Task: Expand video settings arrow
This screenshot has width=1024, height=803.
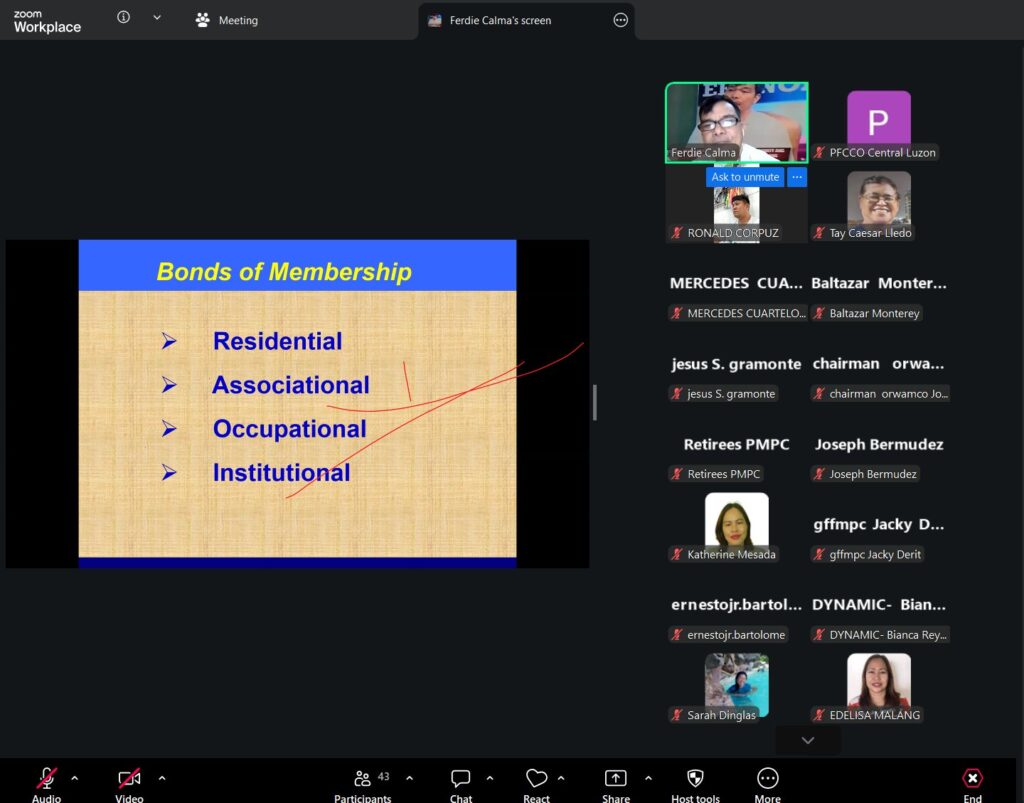Action: 162,778
